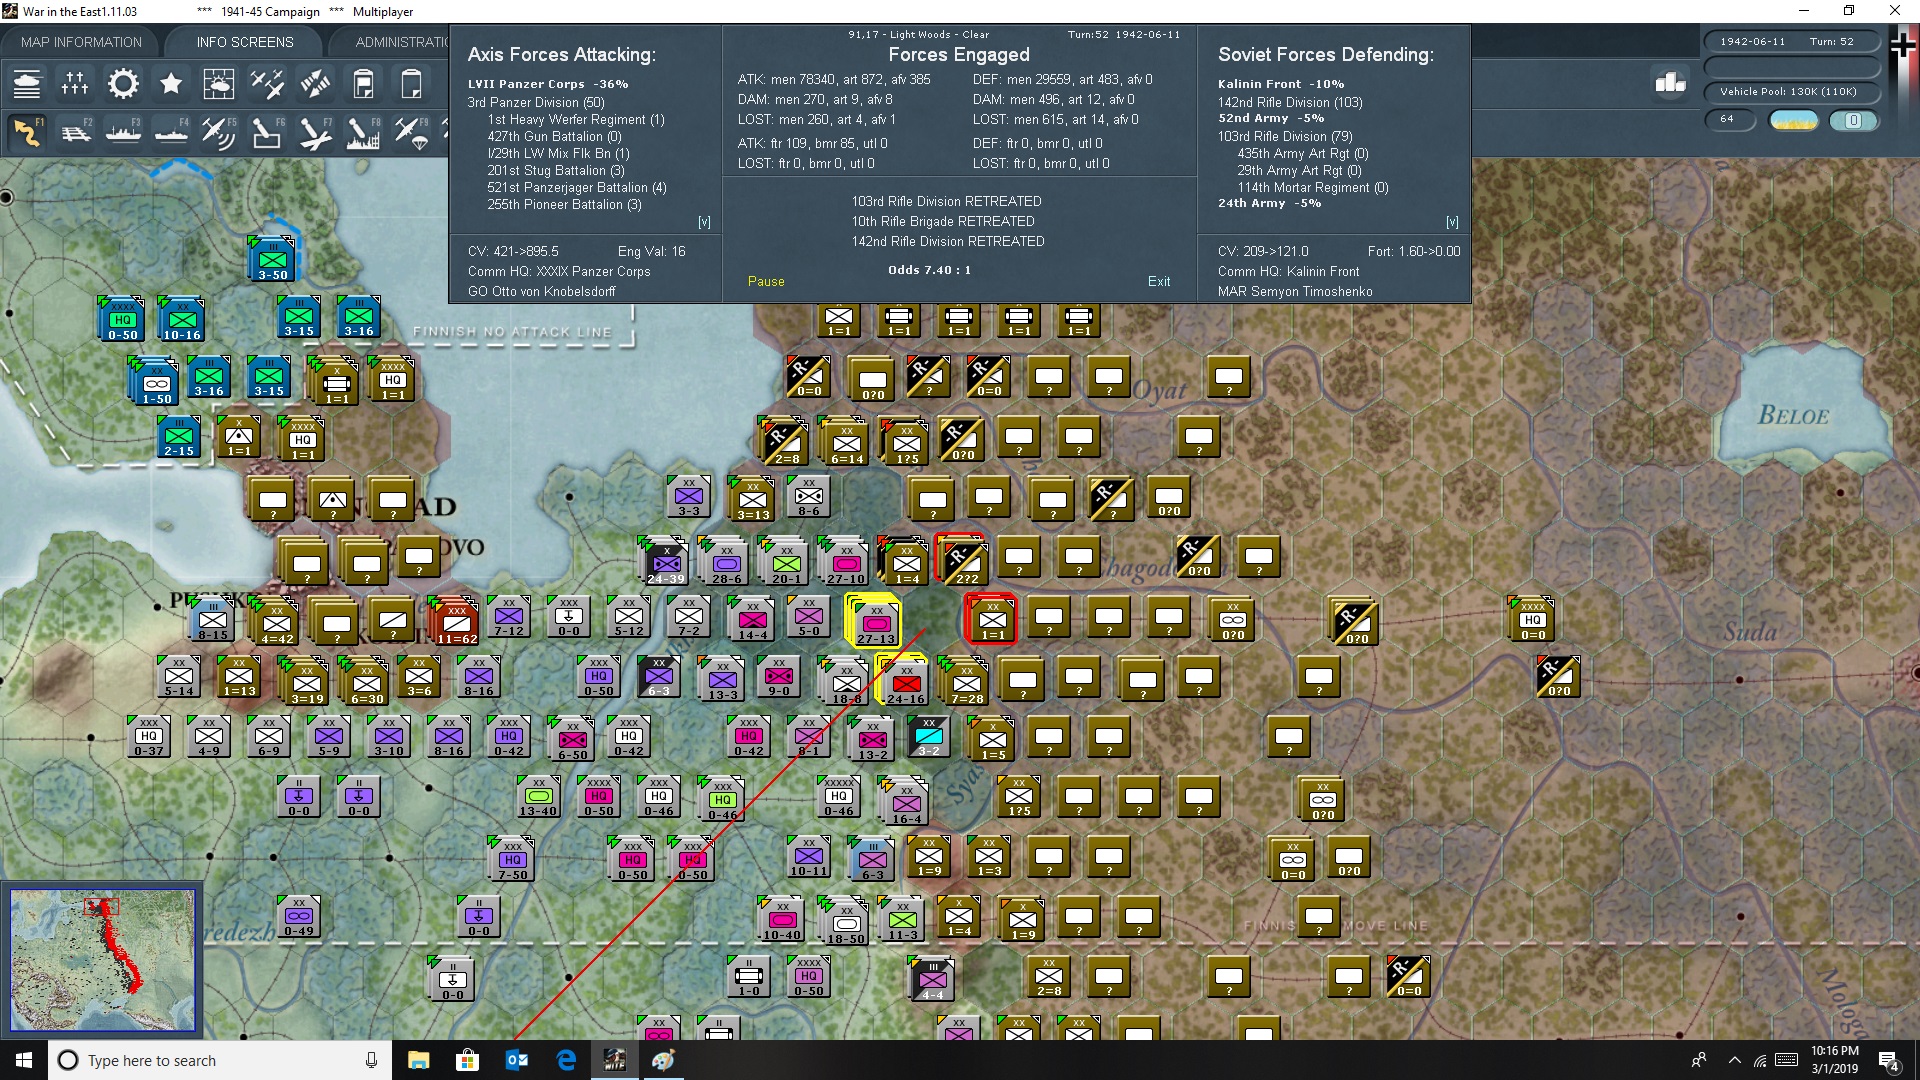Select F8 bomb city mode
The image size is (1920, 1080).
(x=363, y=132)
